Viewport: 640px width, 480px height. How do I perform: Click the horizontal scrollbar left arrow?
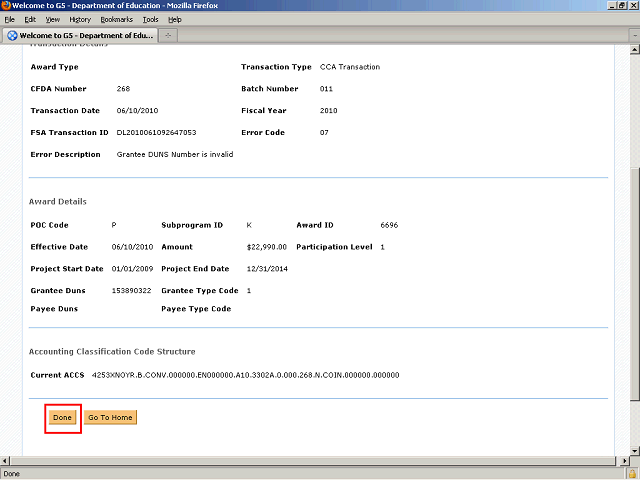(x=4, y=461)
